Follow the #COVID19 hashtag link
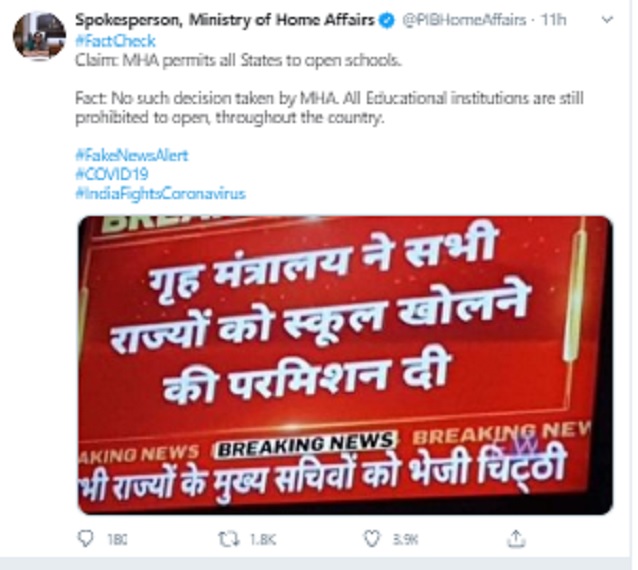The image size is (638, 570). (x=112, y=174)
